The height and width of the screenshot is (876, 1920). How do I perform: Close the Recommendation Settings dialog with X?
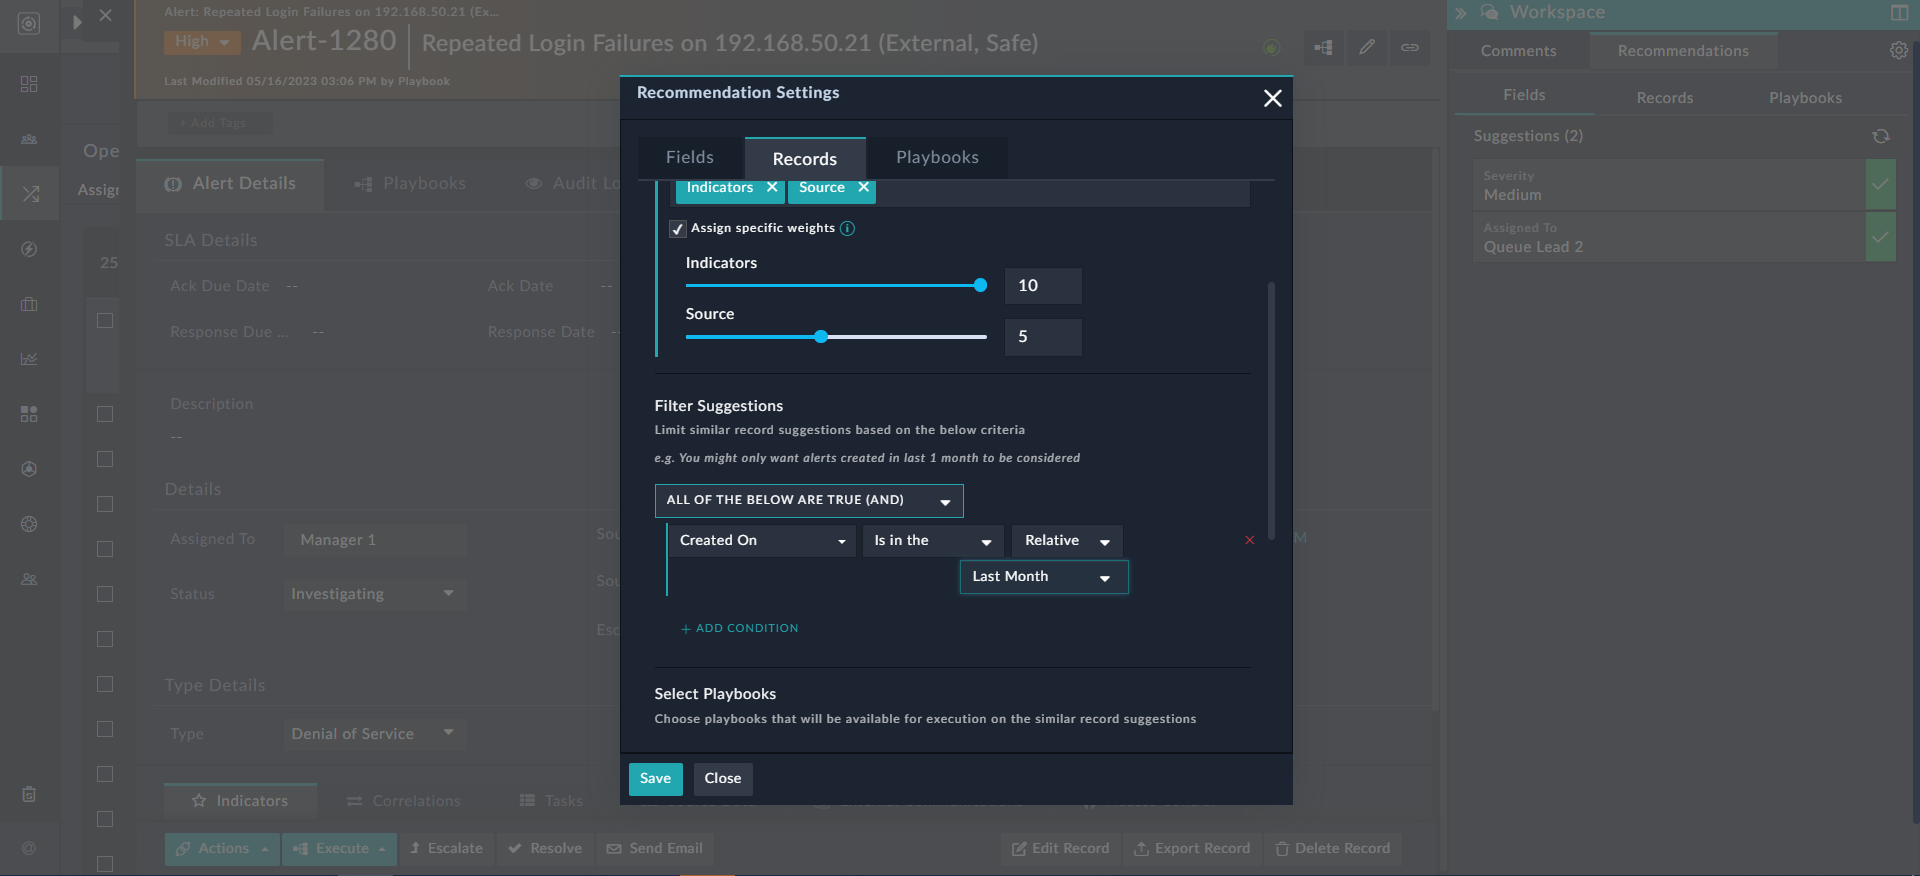pyautogui.click(x=1272, y=98)
